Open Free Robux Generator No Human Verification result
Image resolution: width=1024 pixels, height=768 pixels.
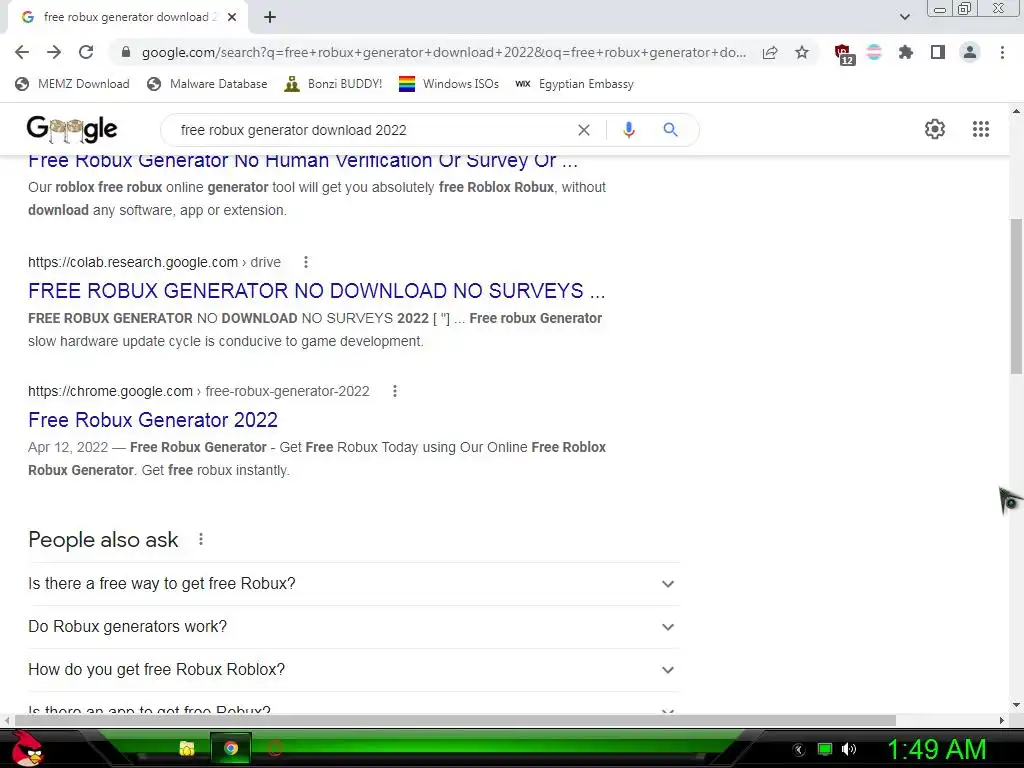click(x=303, y=161)
